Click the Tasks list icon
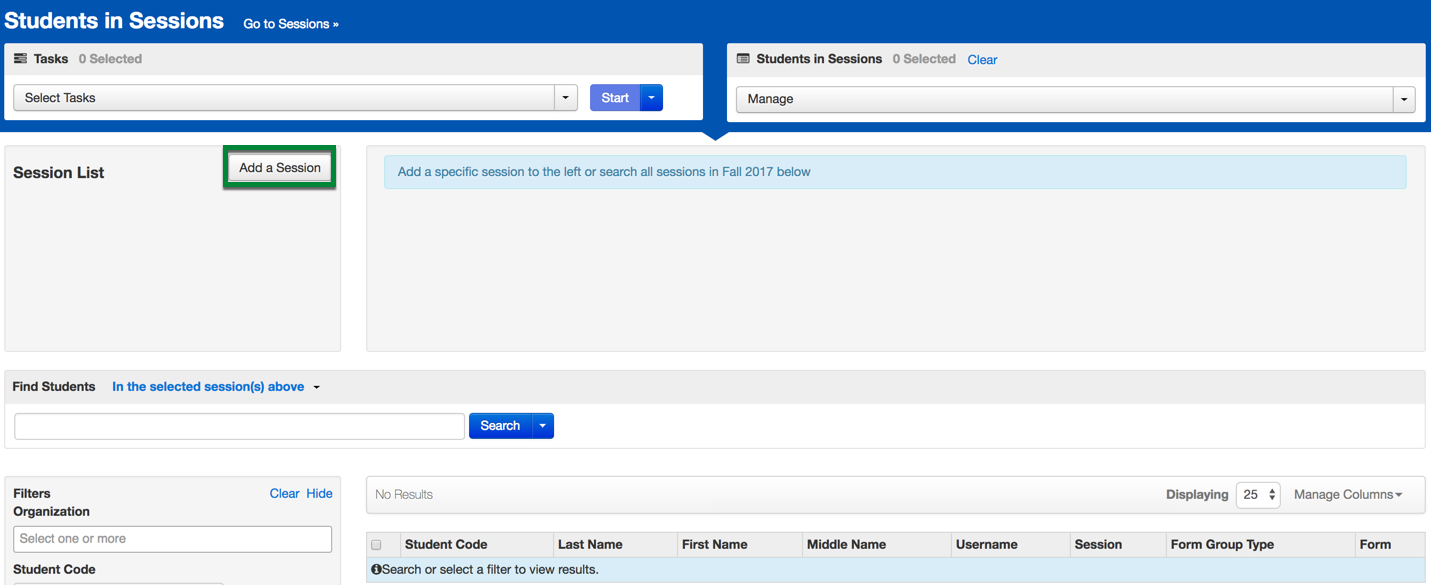This screenshot has width=1431, height=585. [20, 59]
